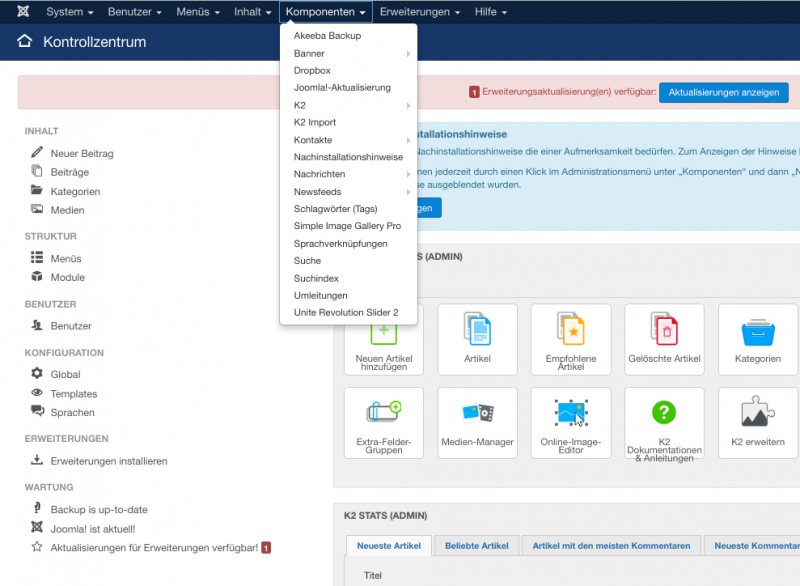This screenshot has height=586, width=800.
Task: Click the download icon for Erweiterungen installieren
Action: click(x=37, y=460)
